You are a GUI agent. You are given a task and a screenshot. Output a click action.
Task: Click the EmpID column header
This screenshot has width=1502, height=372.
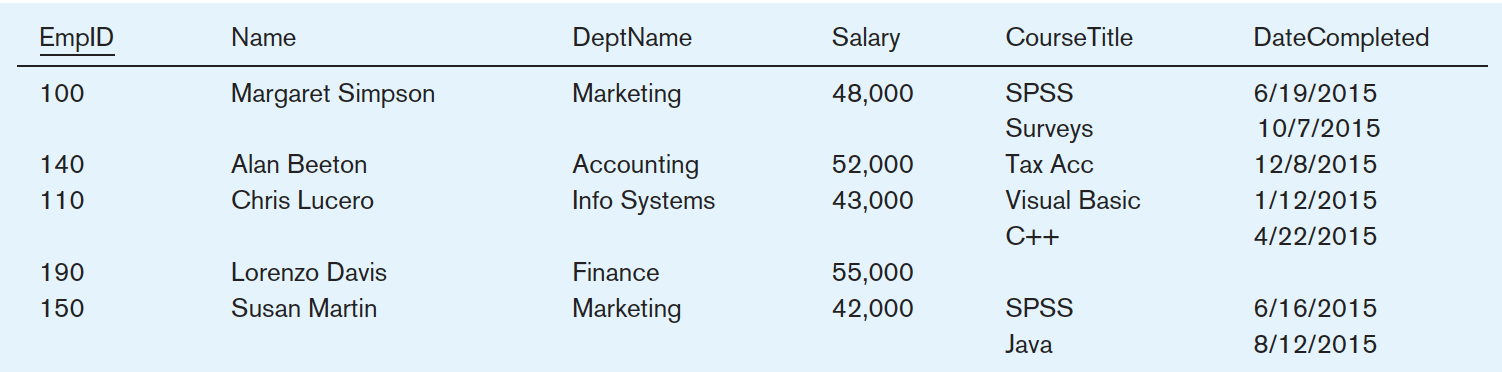(x=77, y=39)
